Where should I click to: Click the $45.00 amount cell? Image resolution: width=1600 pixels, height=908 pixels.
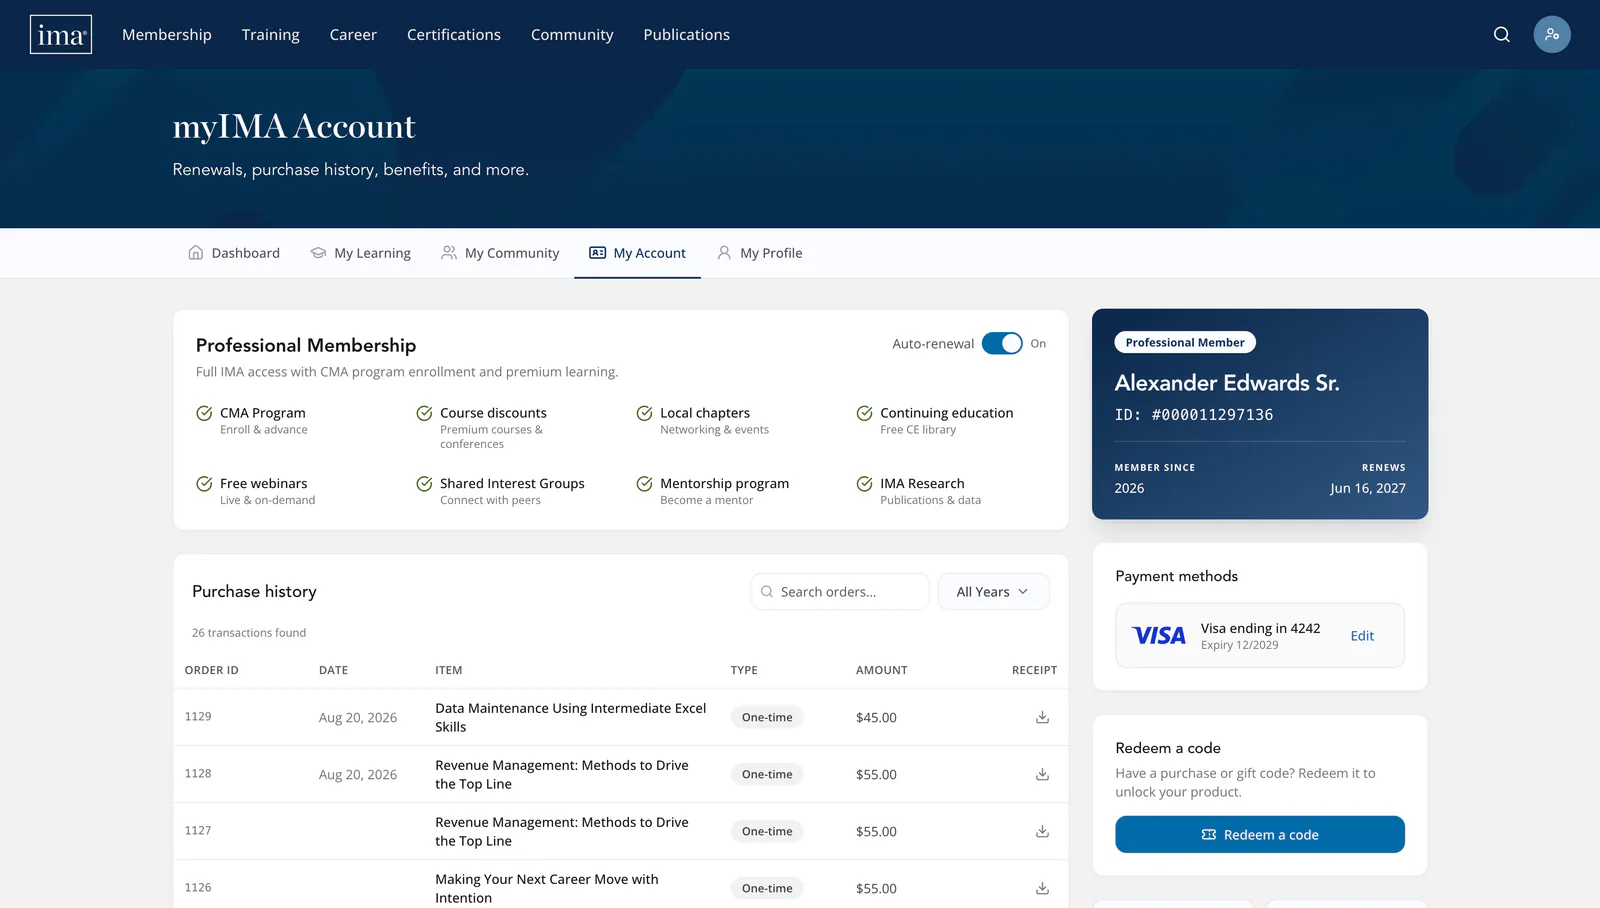[x=876, y=718]
